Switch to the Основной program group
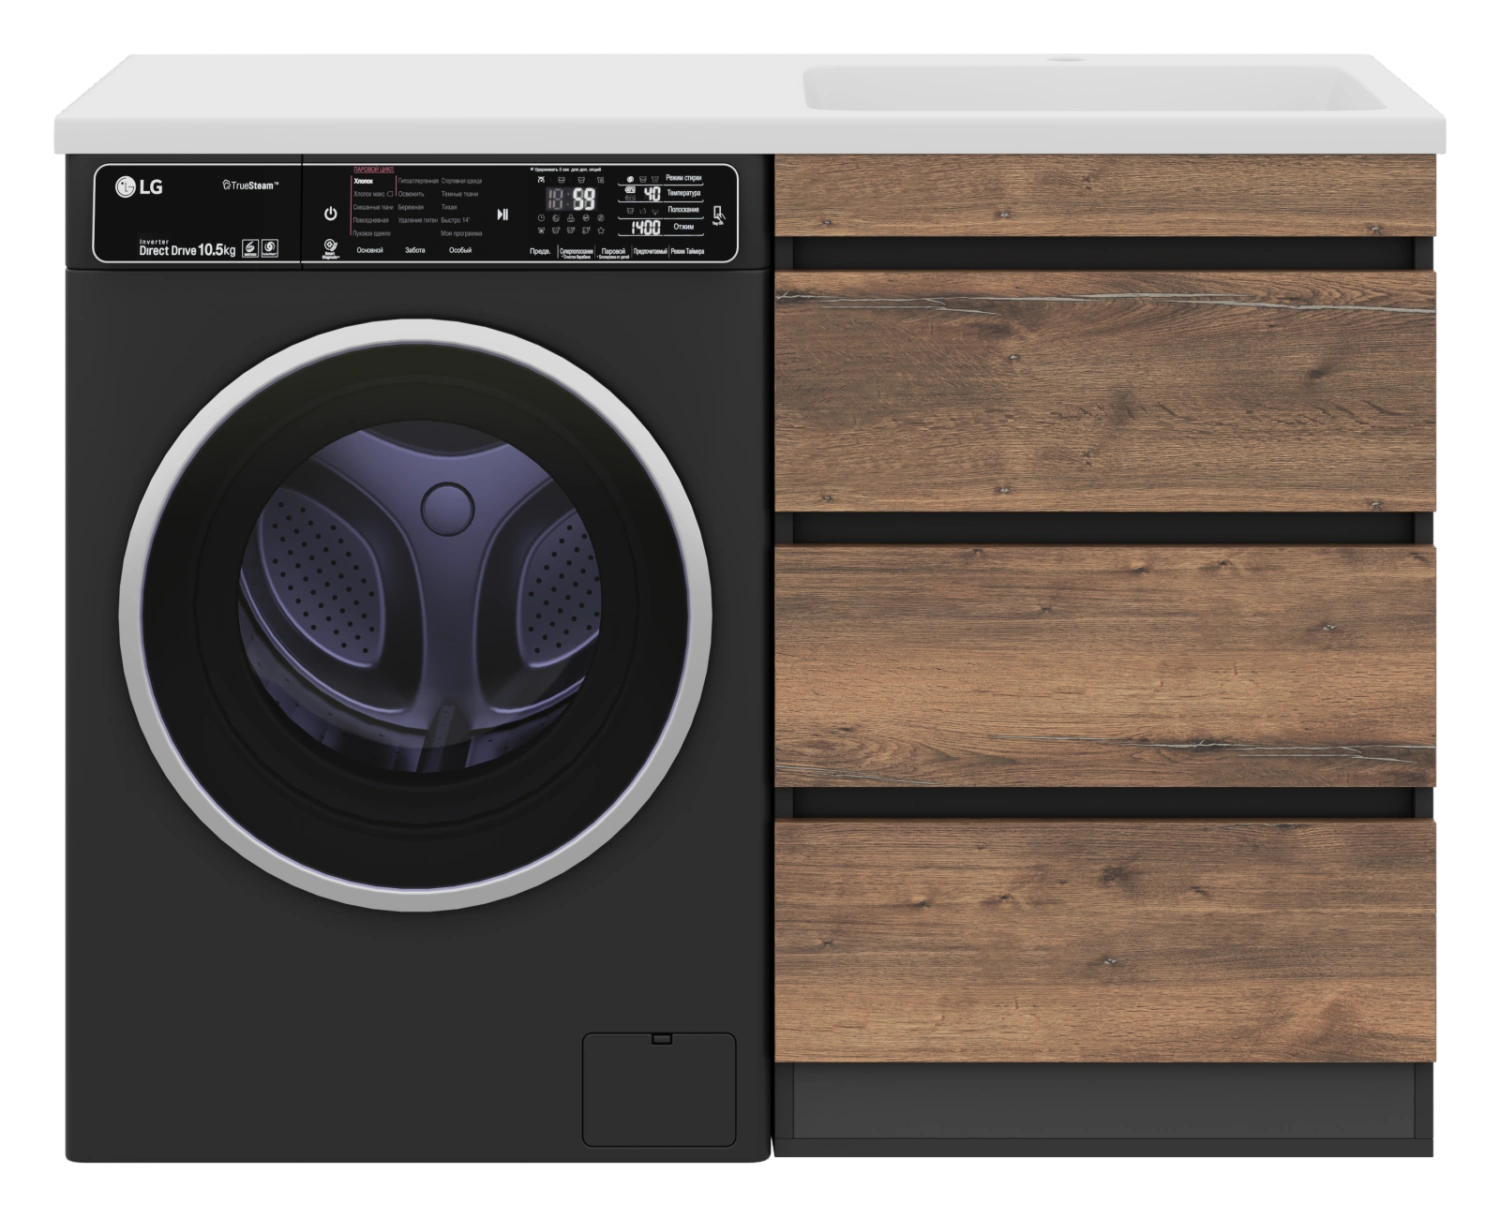 point(369,251)
